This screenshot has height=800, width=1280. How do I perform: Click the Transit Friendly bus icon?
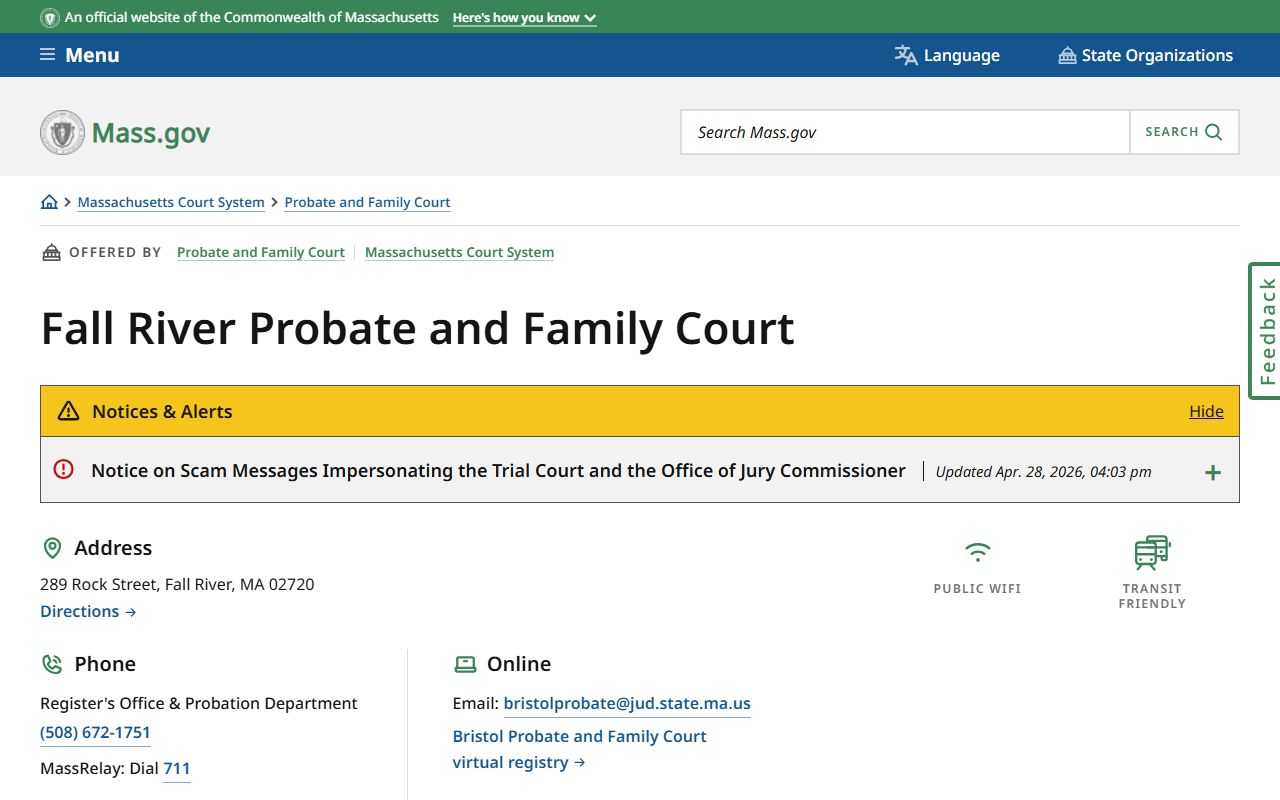1152,553
